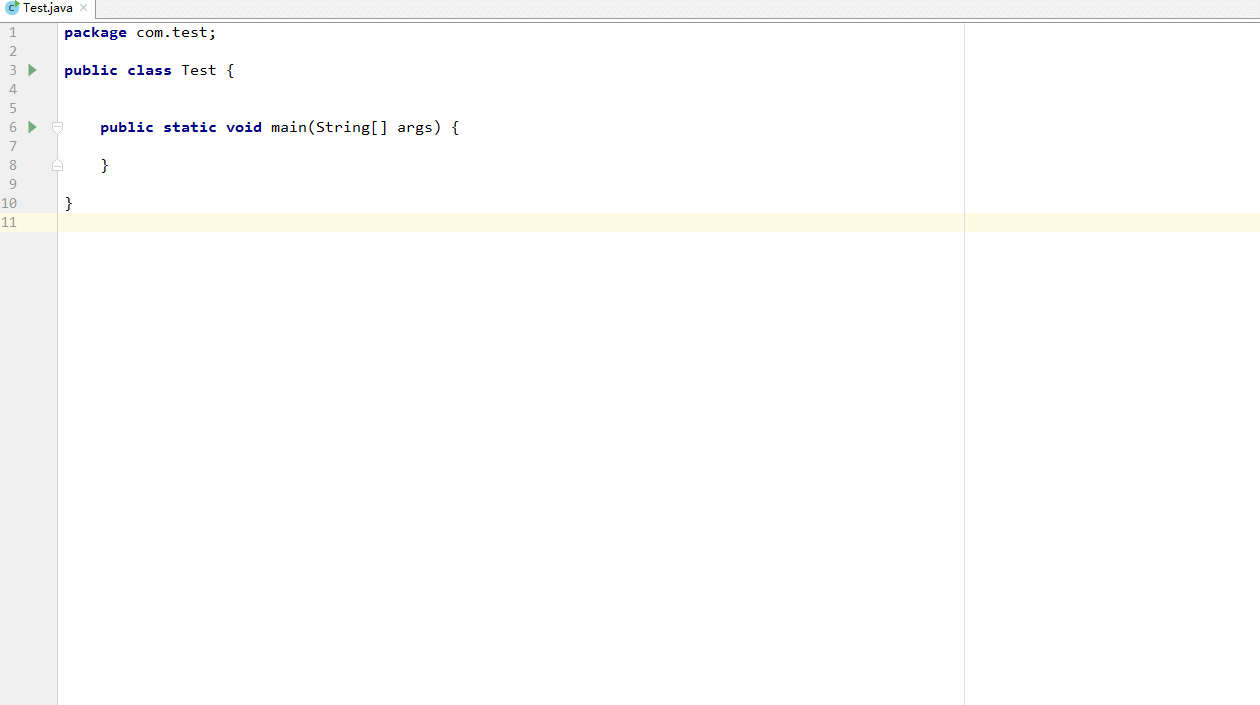
Task: Click empty line 7 inside main method
Action: point(510,146)
